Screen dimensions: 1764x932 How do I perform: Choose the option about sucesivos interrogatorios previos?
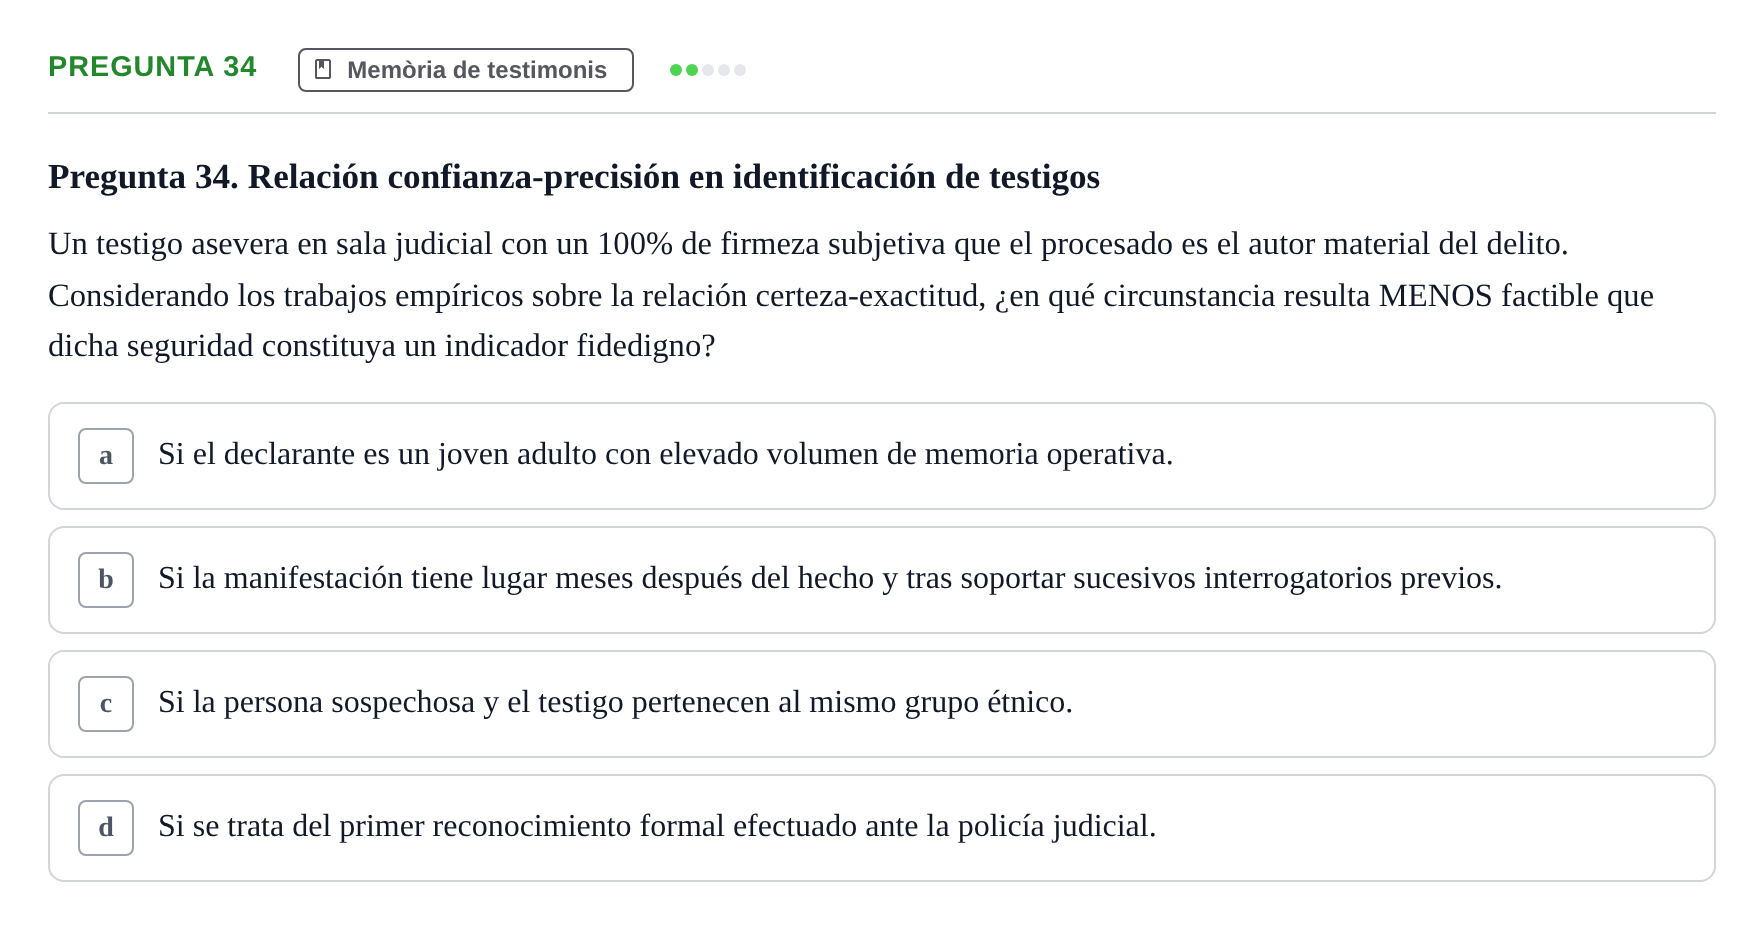coord(882,580)
